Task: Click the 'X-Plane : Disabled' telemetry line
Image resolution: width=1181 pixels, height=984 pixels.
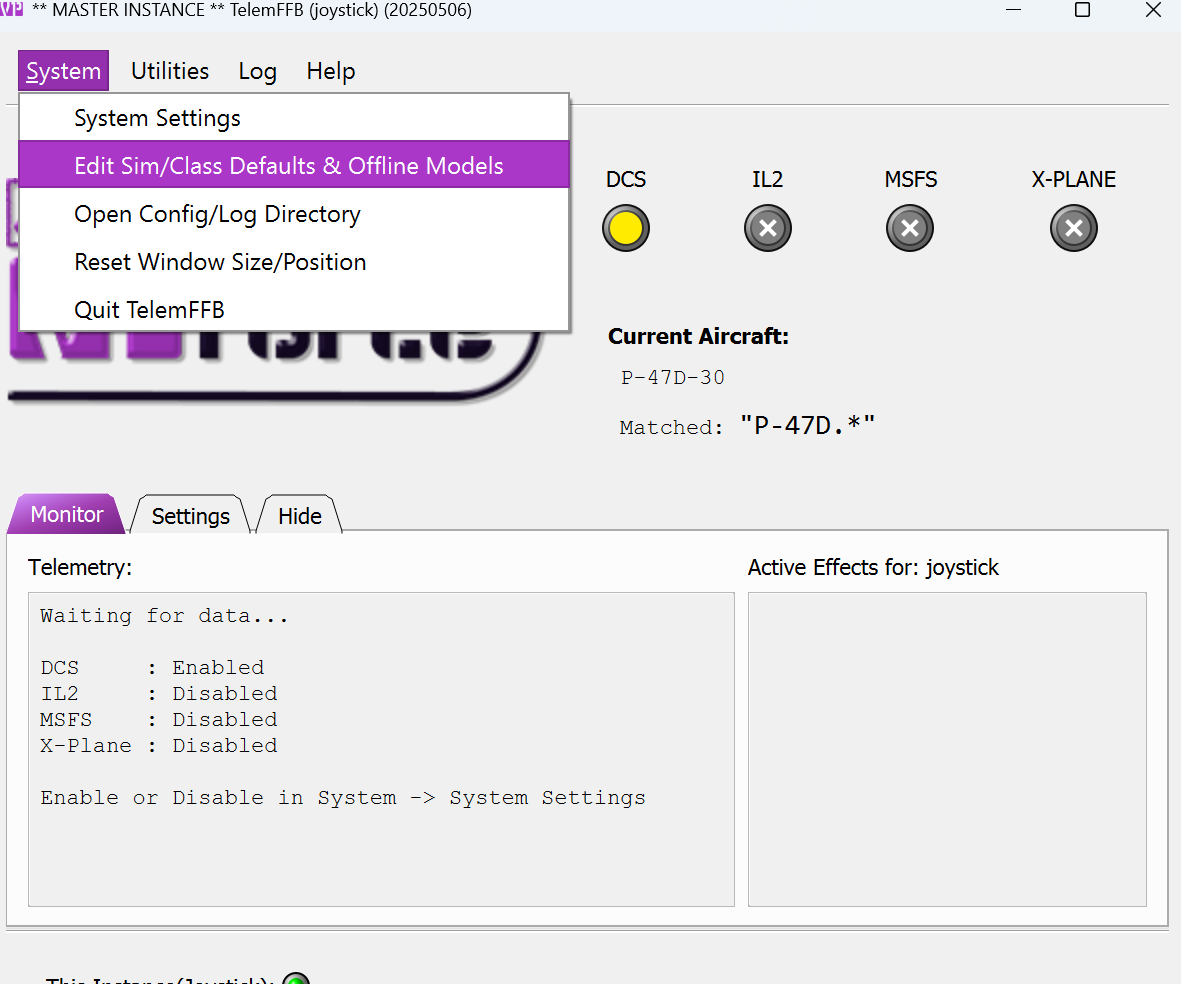Action: (x=159, y=745)
